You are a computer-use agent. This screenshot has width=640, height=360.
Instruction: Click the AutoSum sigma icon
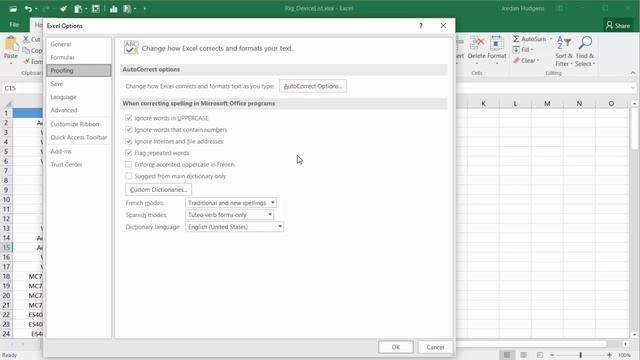[x=516, y=39]
